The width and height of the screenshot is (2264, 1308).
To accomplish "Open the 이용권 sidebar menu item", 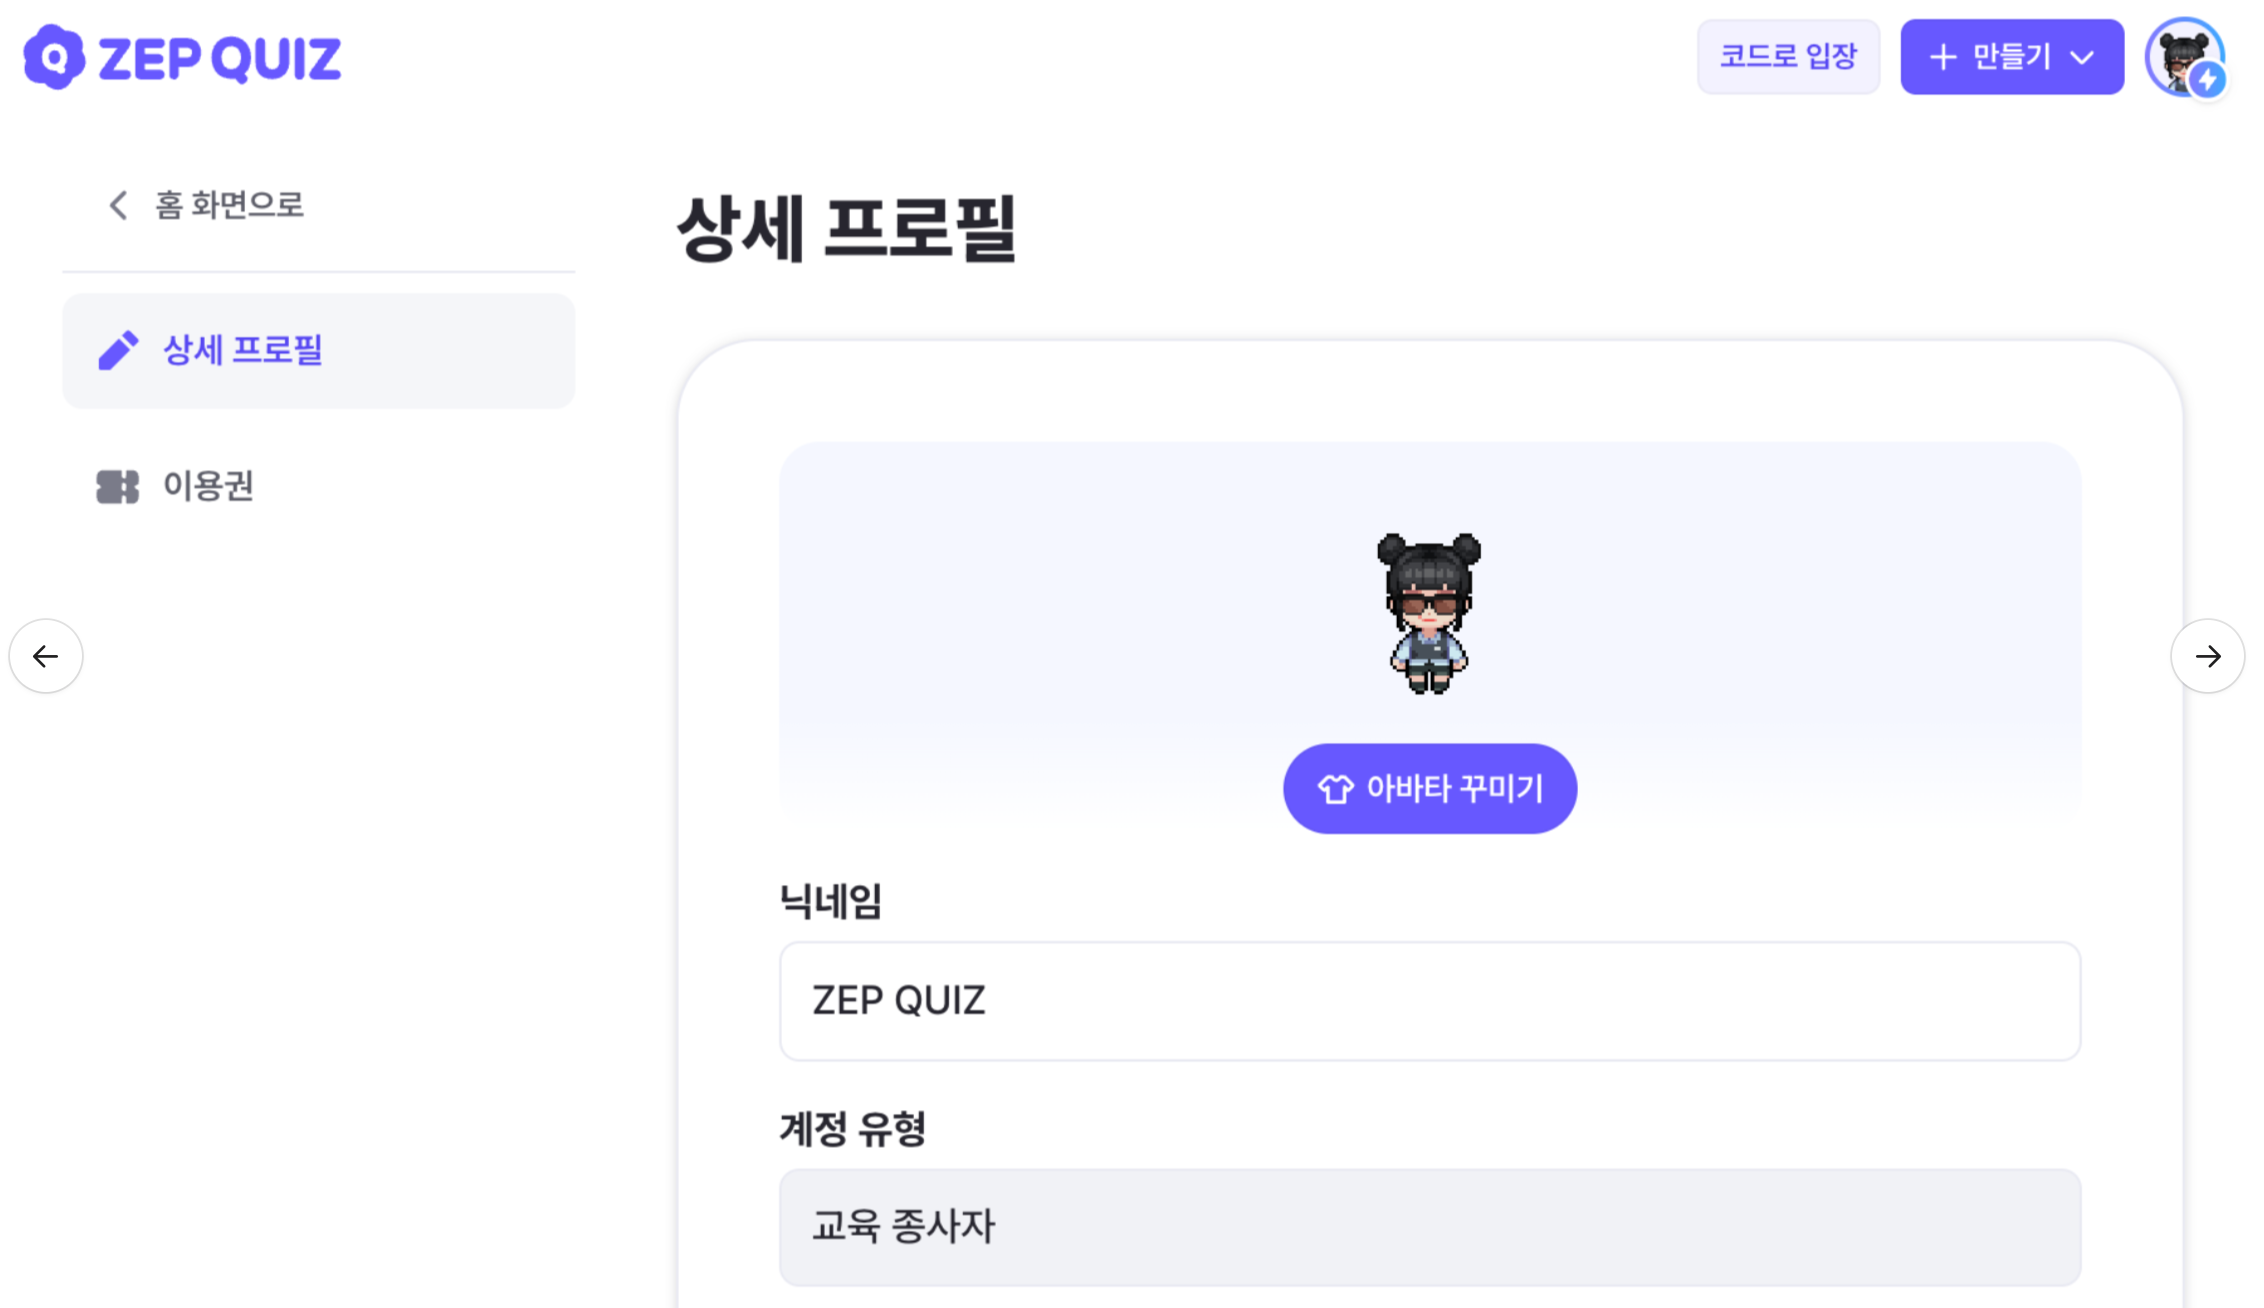I will (x=319, y=487).
